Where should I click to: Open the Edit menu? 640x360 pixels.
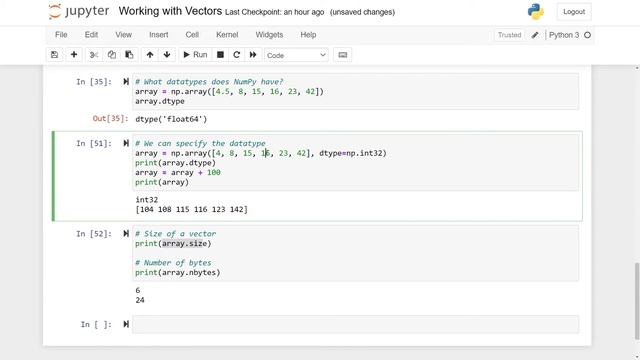click(x=91, y=35)
